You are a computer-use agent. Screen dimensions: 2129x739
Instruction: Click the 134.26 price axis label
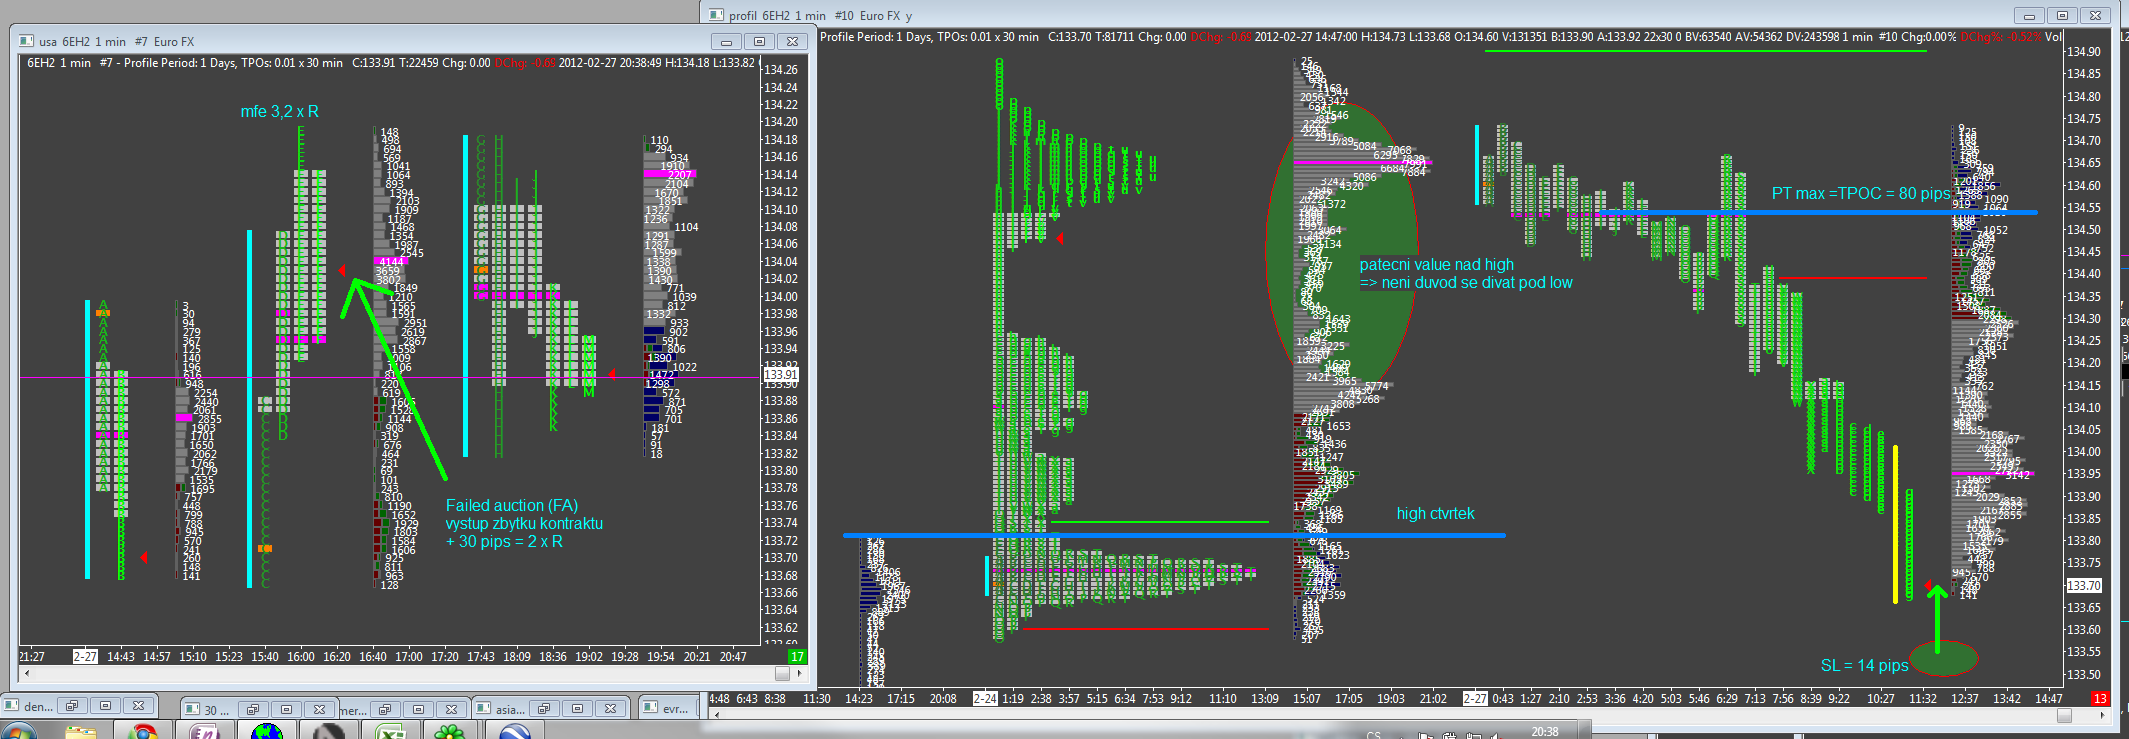781,70
